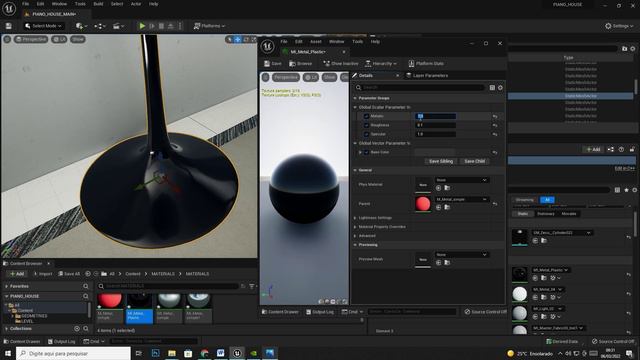Open the MI_Metal_Plastic material slot dropdown
This screenshot has height=360, width=640.
[551, 270]
